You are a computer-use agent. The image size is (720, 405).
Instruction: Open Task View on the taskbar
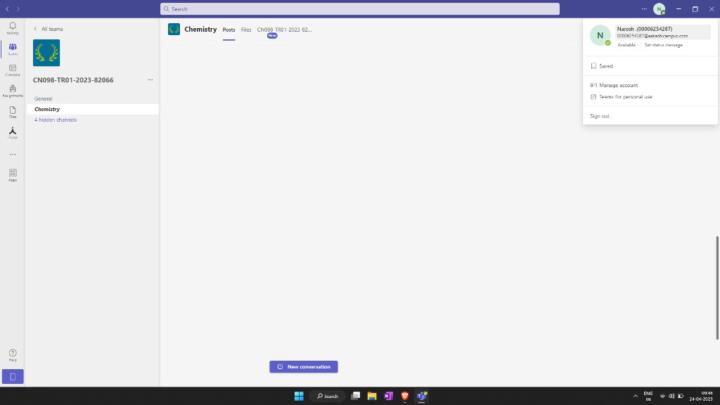pyautogui.click(x=355, y=396)
